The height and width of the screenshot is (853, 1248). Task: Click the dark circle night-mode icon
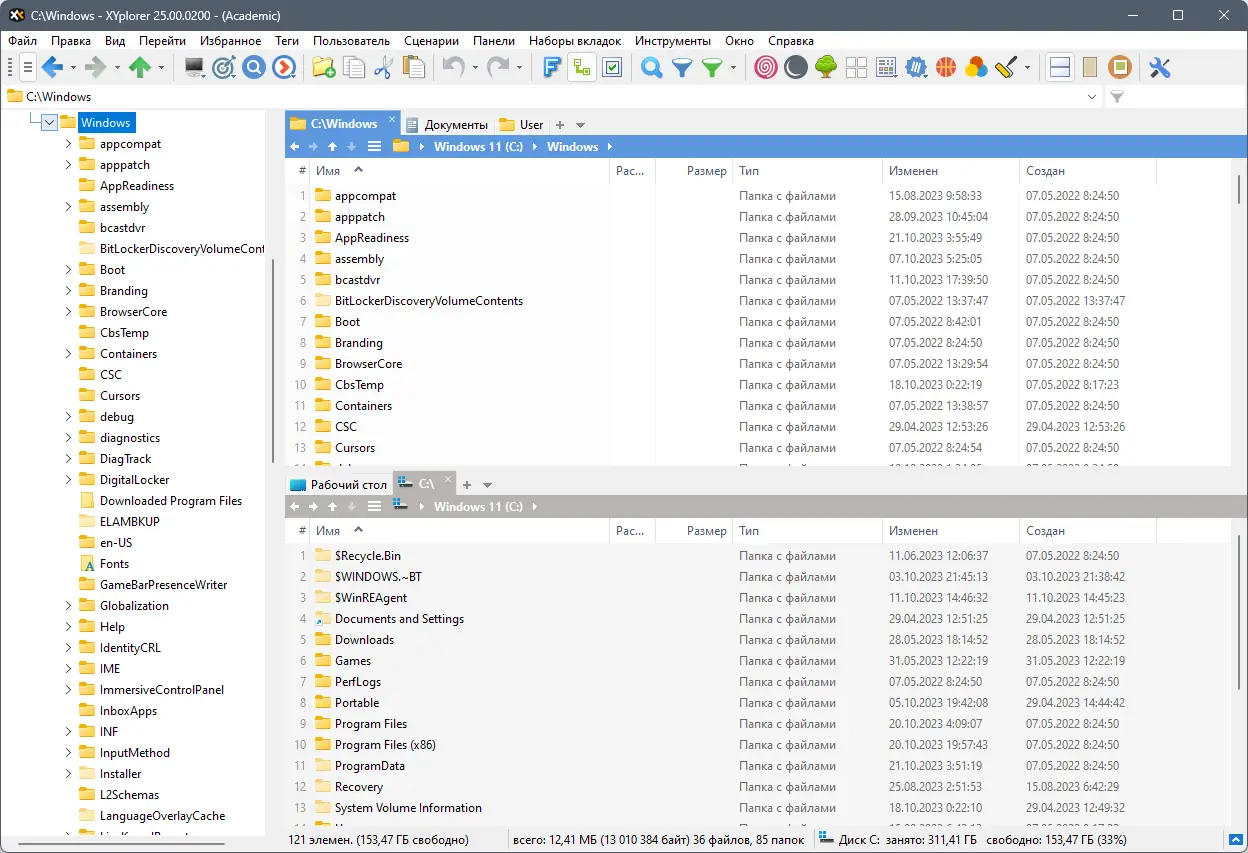point(794,67)
